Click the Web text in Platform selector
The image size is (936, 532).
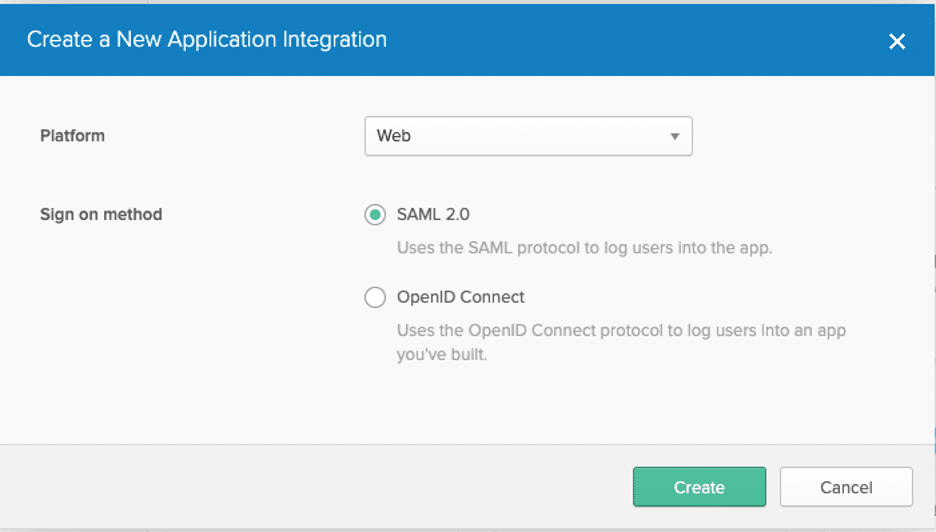point(394,136)
